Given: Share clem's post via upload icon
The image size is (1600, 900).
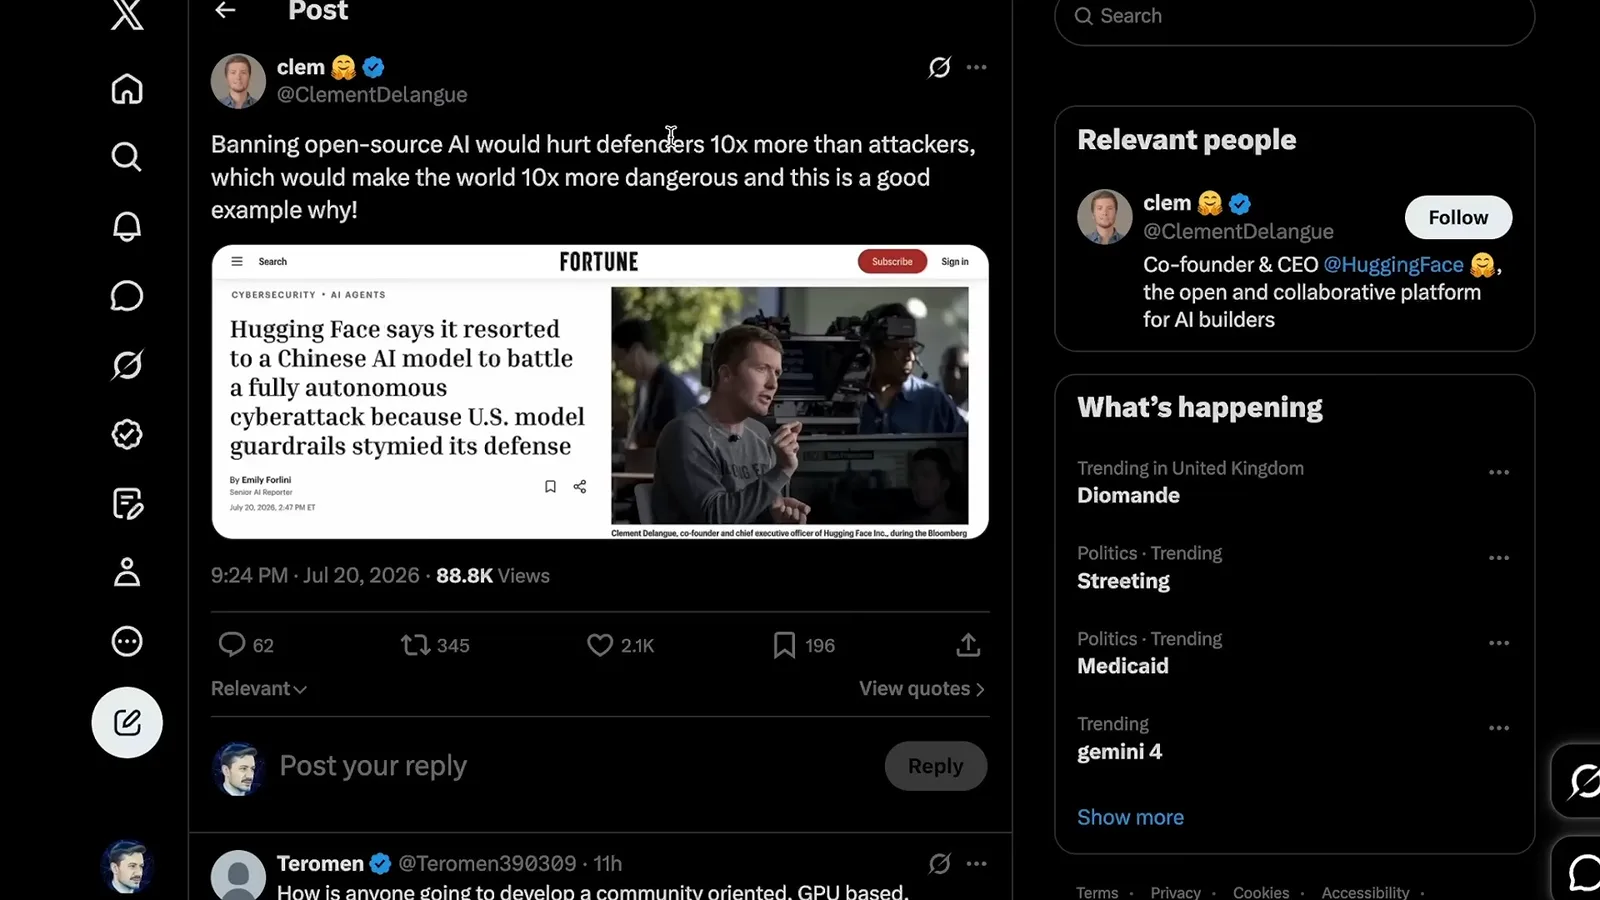Looking at the screenshot, I should (x=968, y=645).
